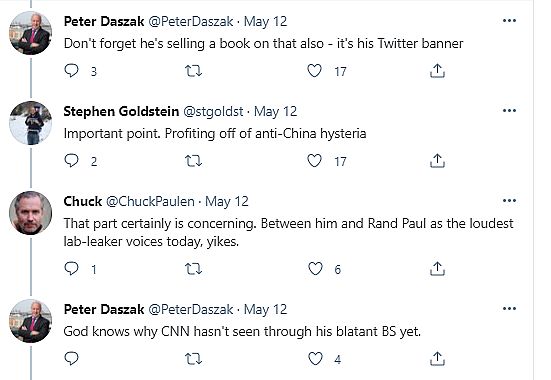
Task: Open more options on Chuck's tweet
Action: 509,201
